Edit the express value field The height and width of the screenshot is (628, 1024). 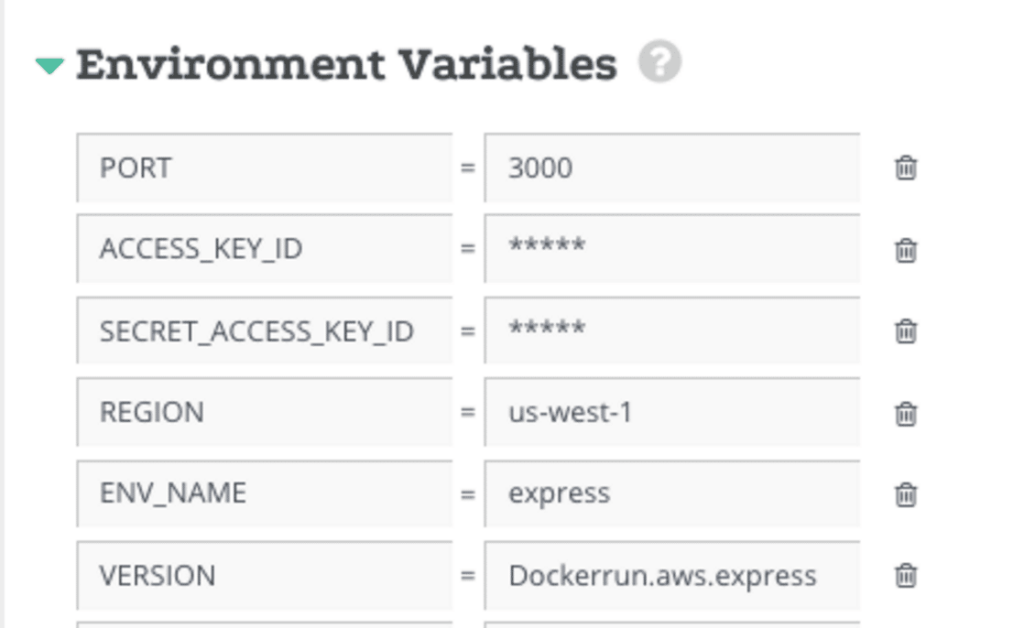pos(672,494)
